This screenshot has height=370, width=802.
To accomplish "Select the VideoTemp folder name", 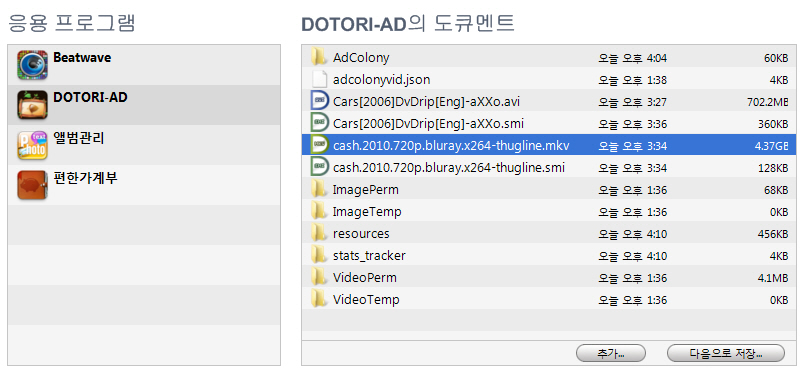I will 366,300.
